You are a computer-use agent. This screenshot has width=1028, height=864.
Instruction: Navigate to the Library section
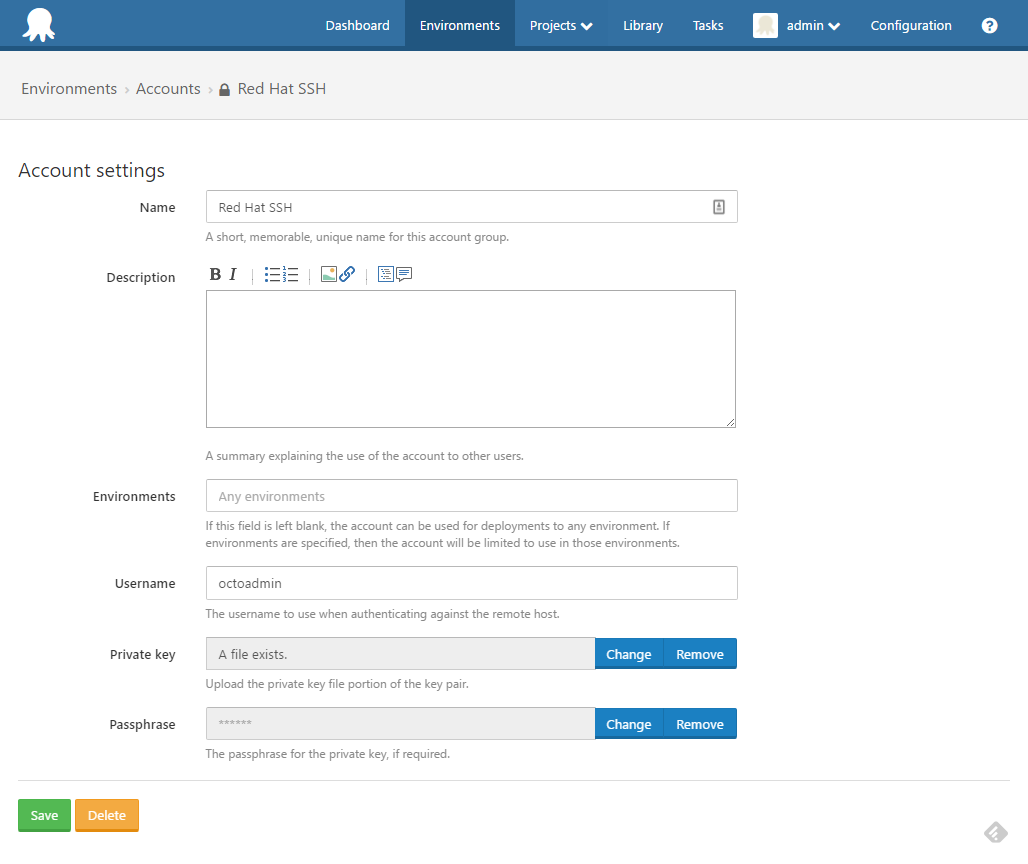[x=642, y=25]
